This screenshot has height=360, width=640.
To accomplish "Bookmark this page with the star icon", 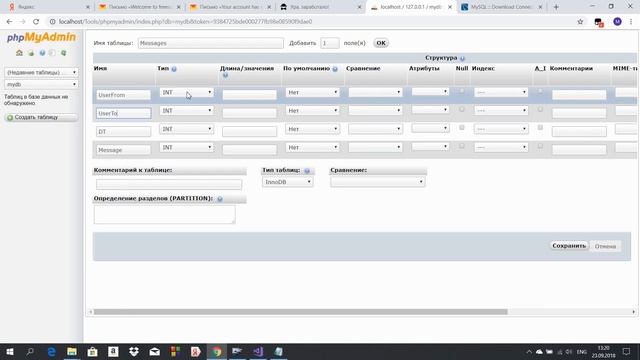I will coord(580,22).
